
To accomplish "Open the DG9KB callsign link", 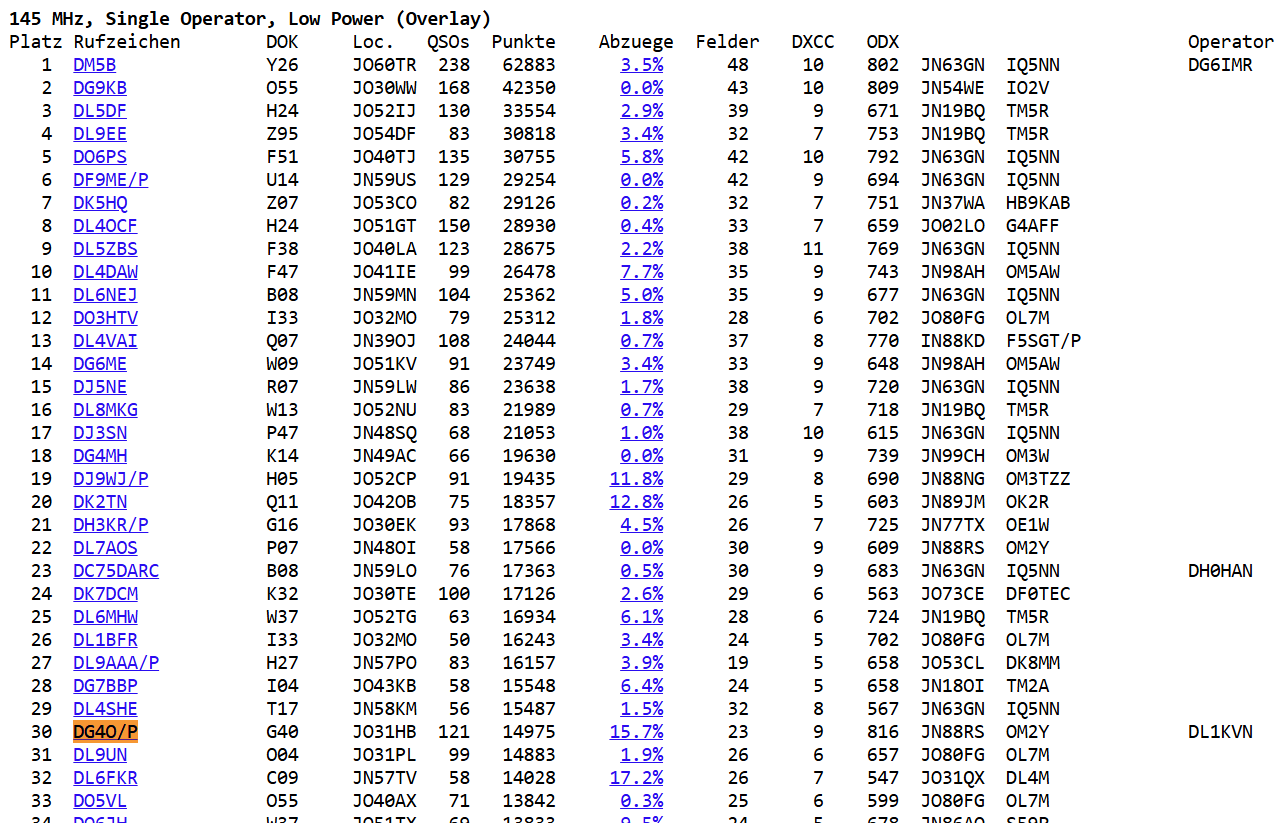I will [x=100, y=88].
